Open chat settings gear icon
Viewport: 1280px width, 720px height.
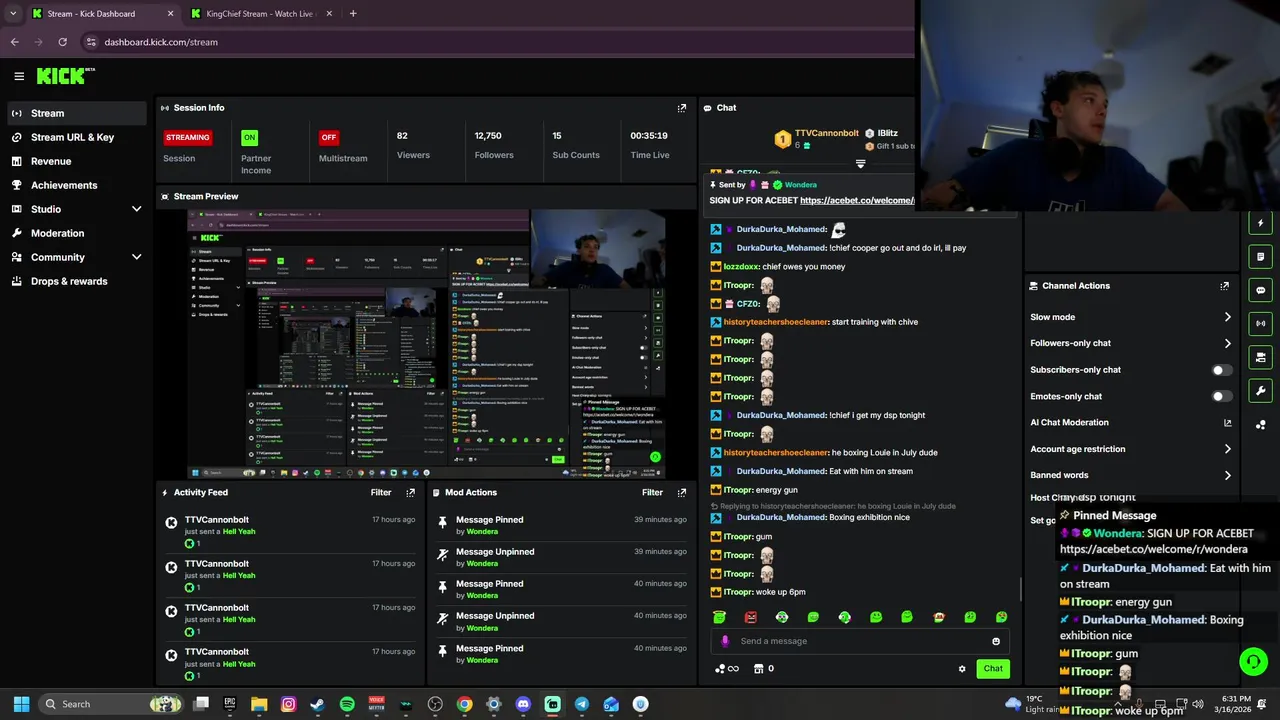962,669
